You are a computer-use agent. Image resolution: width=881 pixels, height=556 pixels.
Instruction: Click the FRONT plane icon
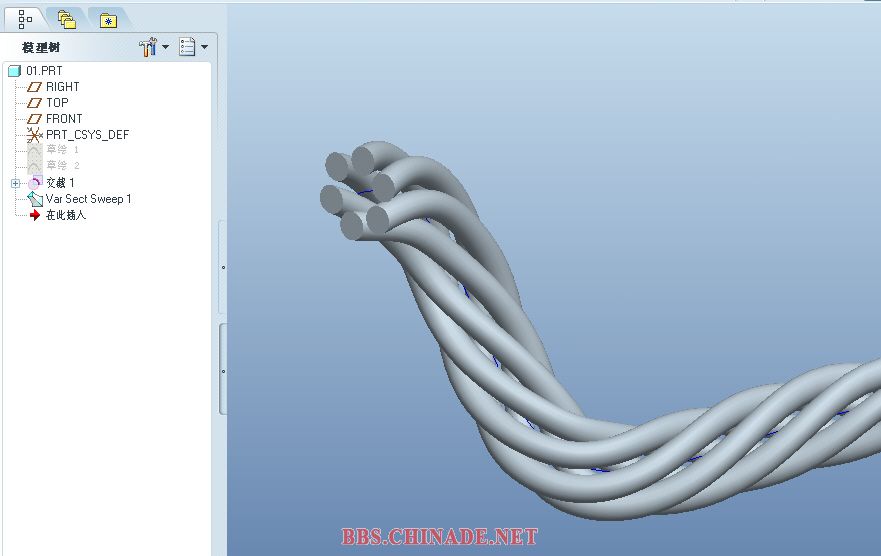[34, 119]
